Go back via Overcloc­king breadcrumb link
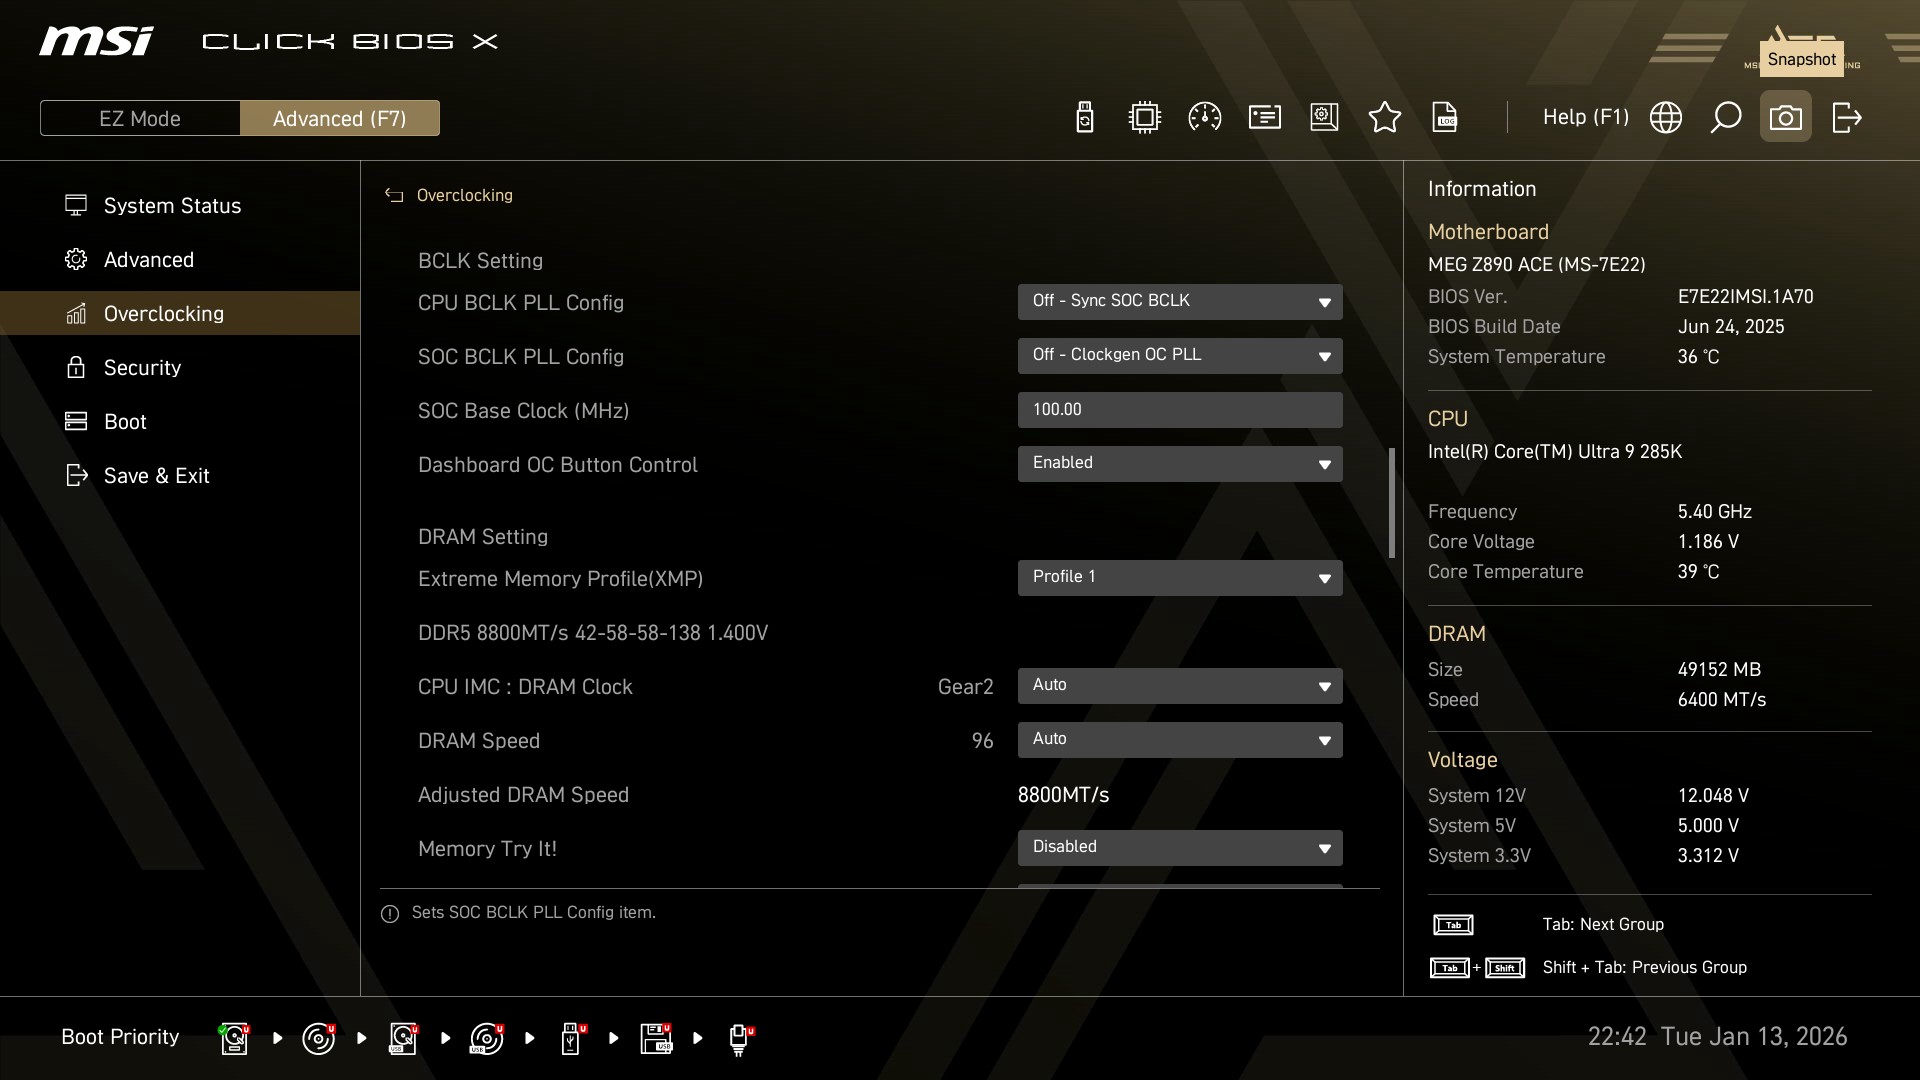Image resolution: width=1920 pixels, height=1080 pixels. pos(463,195)
